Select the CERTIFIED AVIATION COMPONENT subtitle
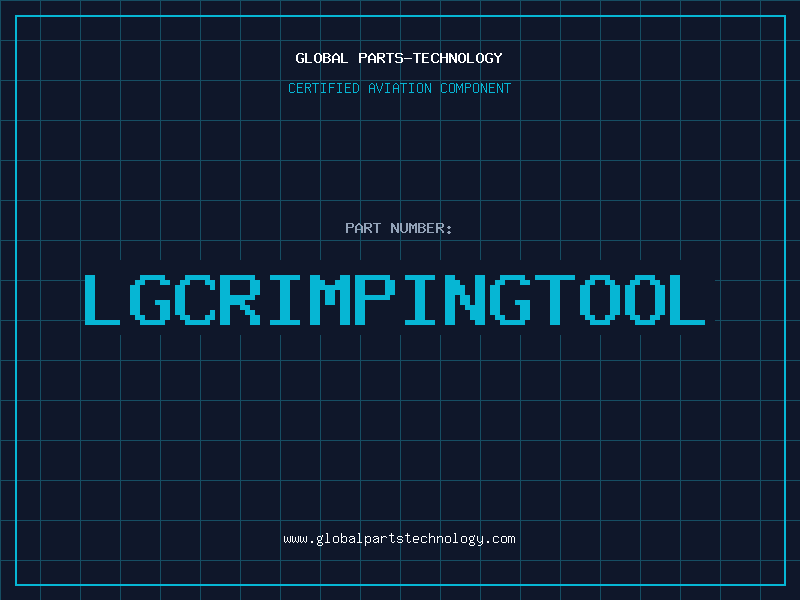 pyautogui.click(x=399, y=88)
